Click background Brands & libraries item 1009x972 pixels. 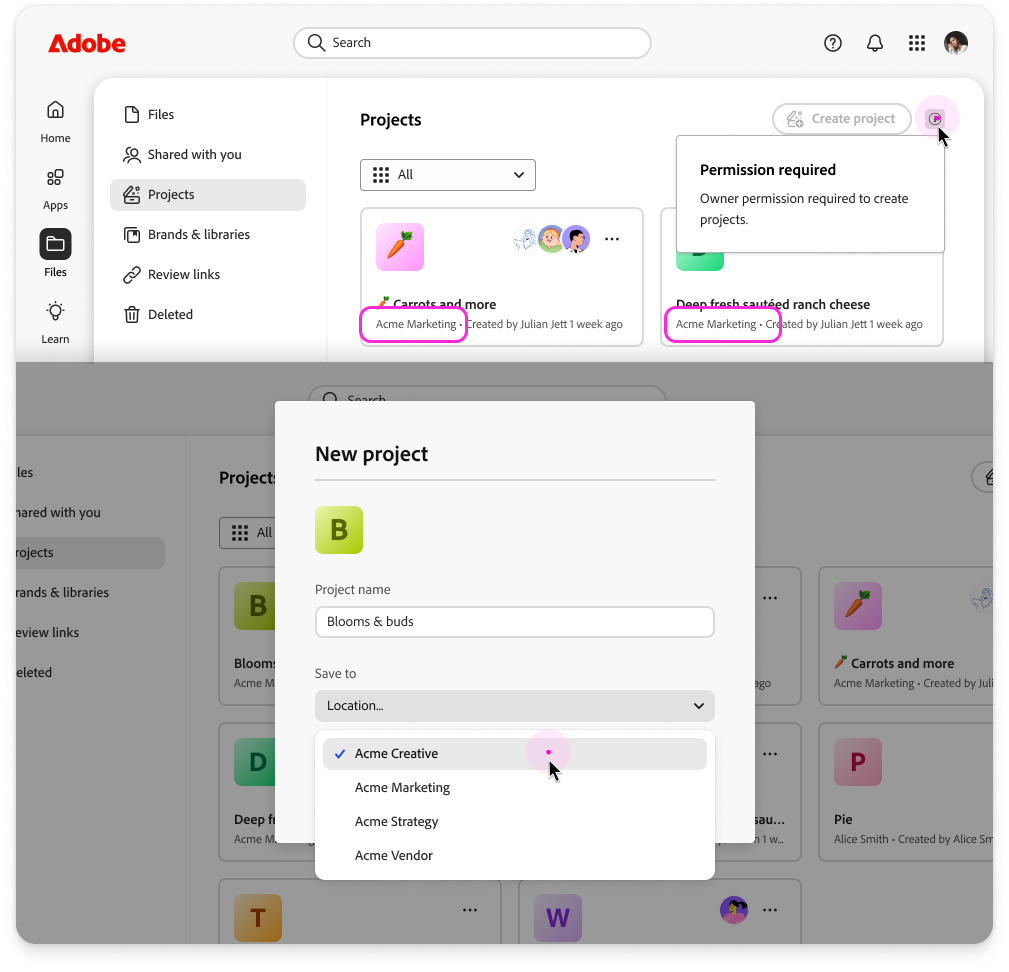(x=62, y=592)
